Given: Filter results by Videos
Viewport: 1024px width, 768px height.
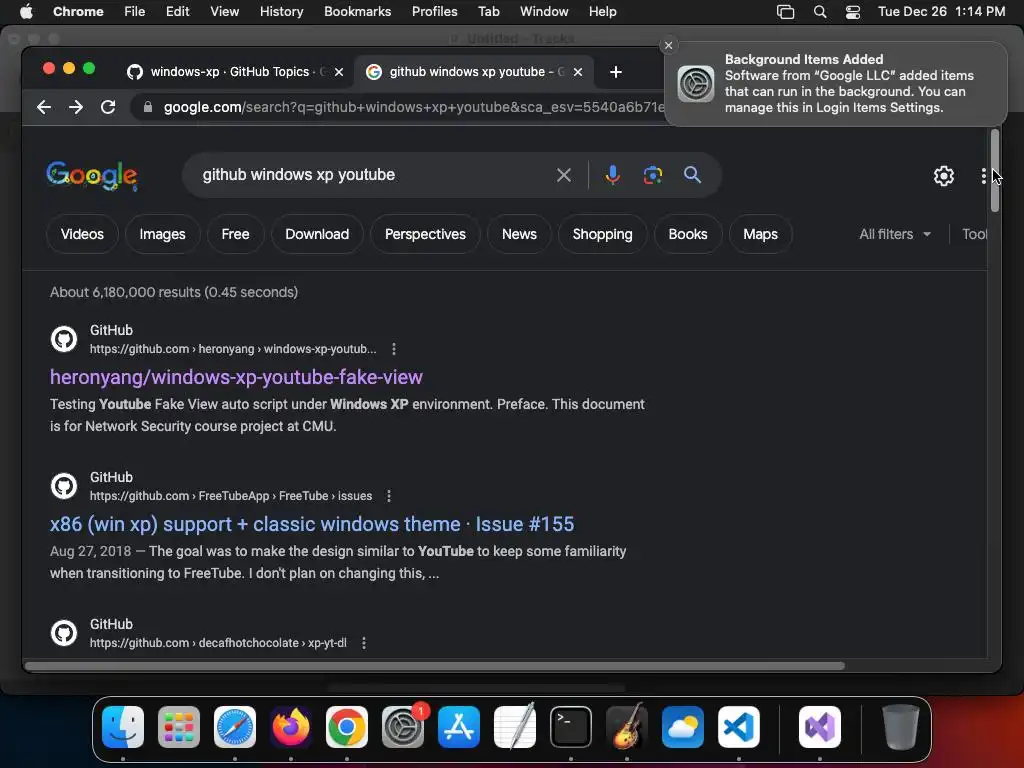Looking at the screenshot, I should click(82, 234).
